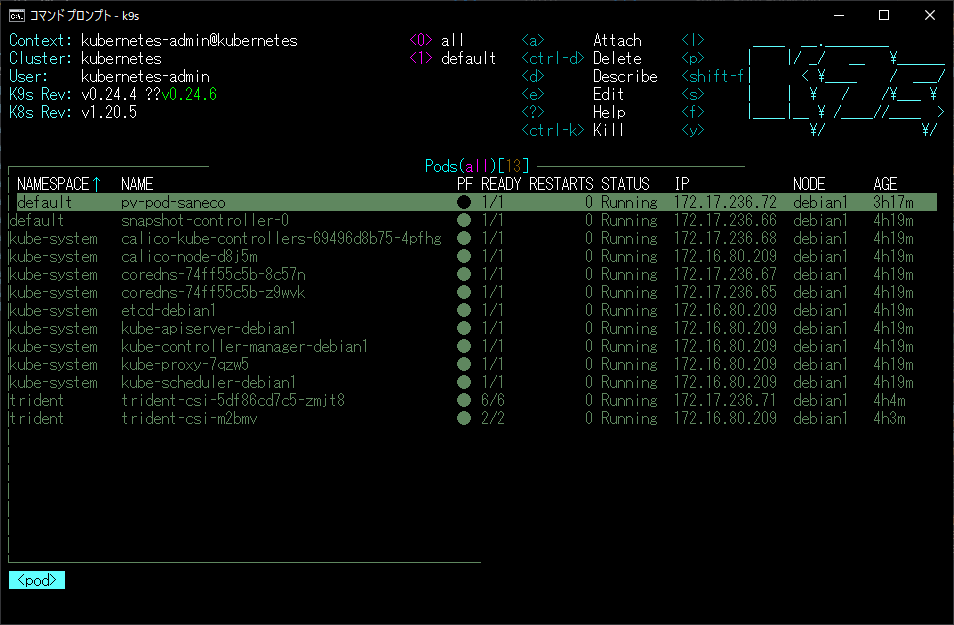Select the etcd-debian1 pod

169,310
